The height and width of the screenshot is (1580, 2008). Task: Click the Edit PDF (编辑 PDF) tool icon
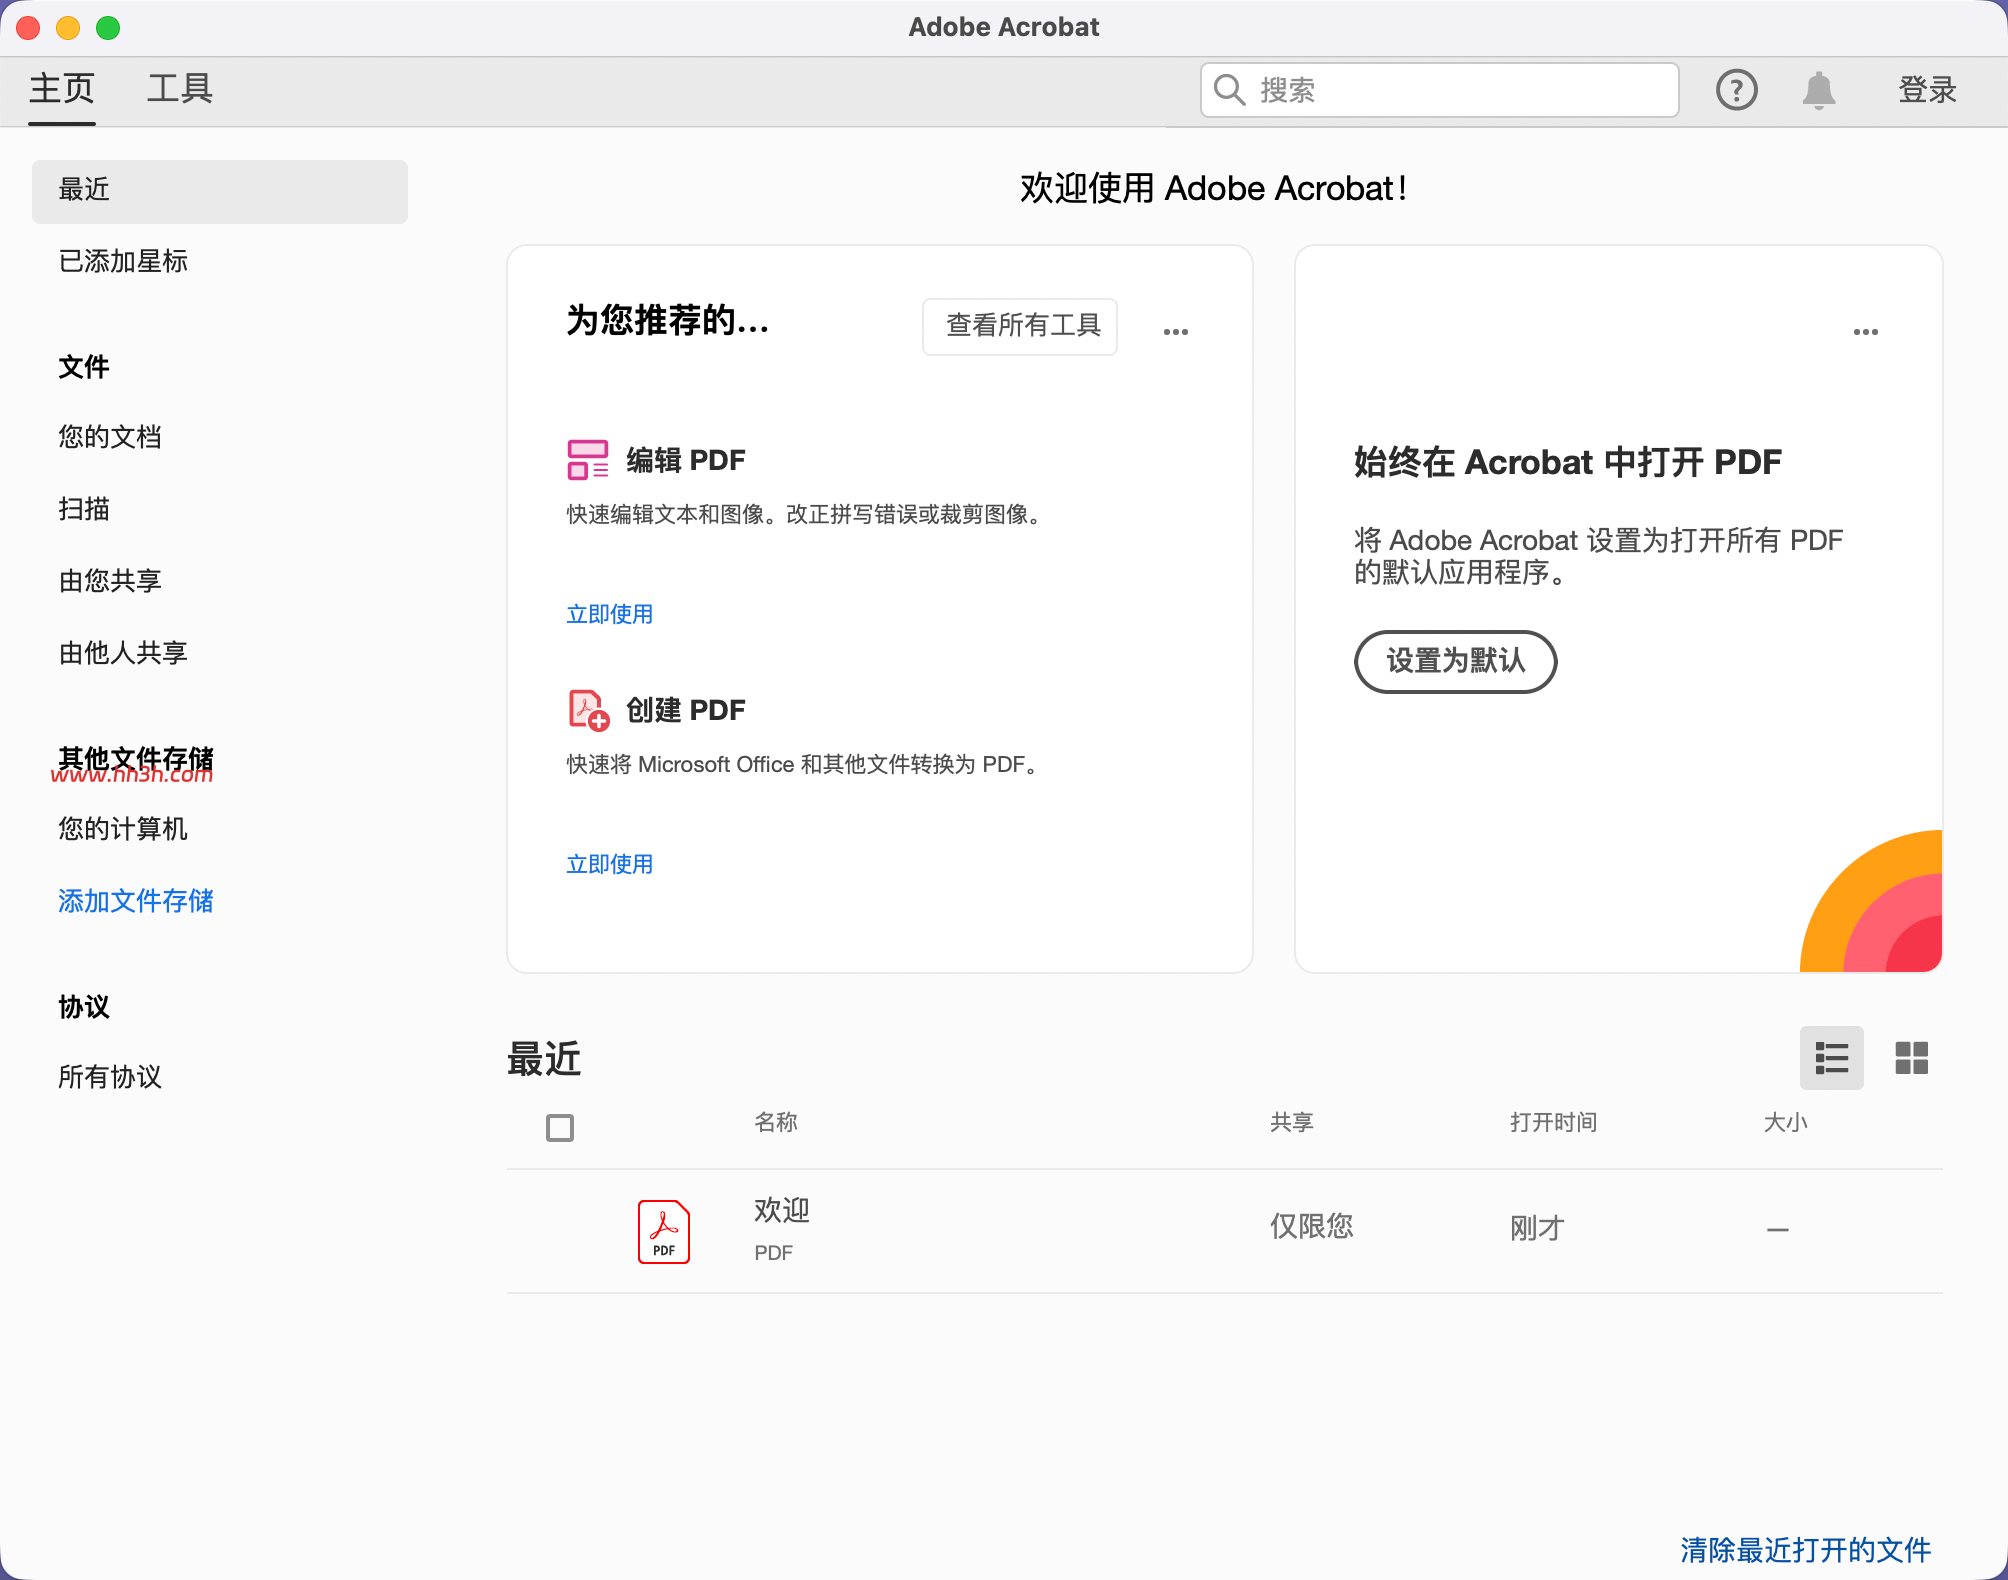click(x=588, y=460)
